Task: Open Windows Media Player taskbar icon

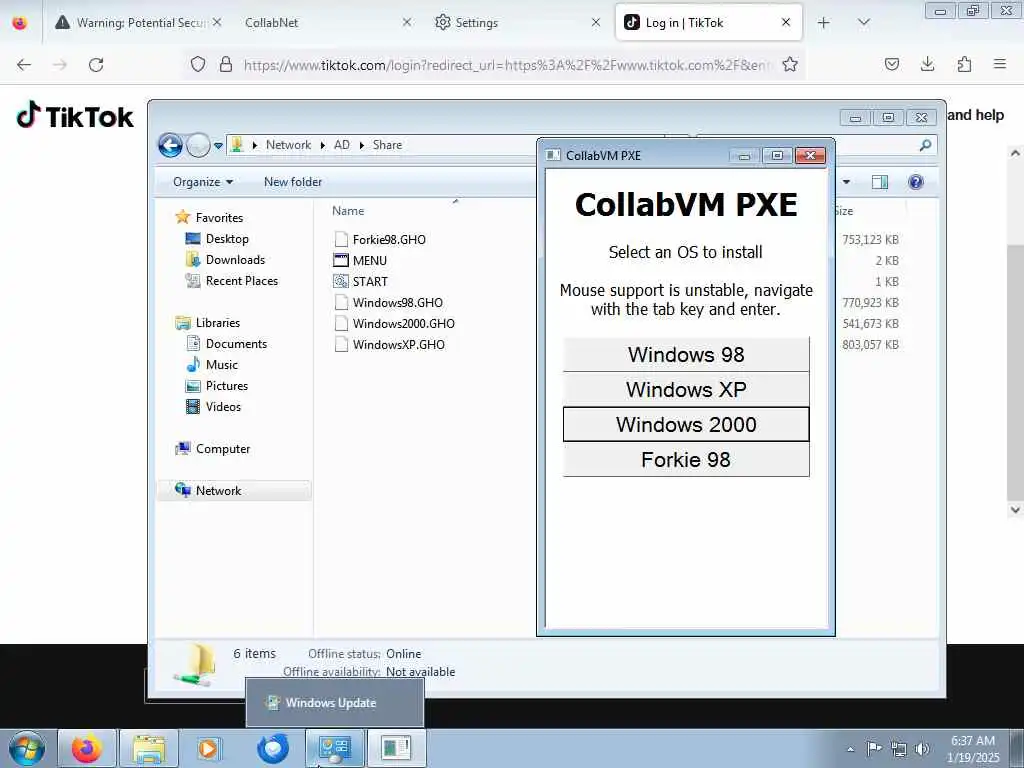Action: pos(209,748)
